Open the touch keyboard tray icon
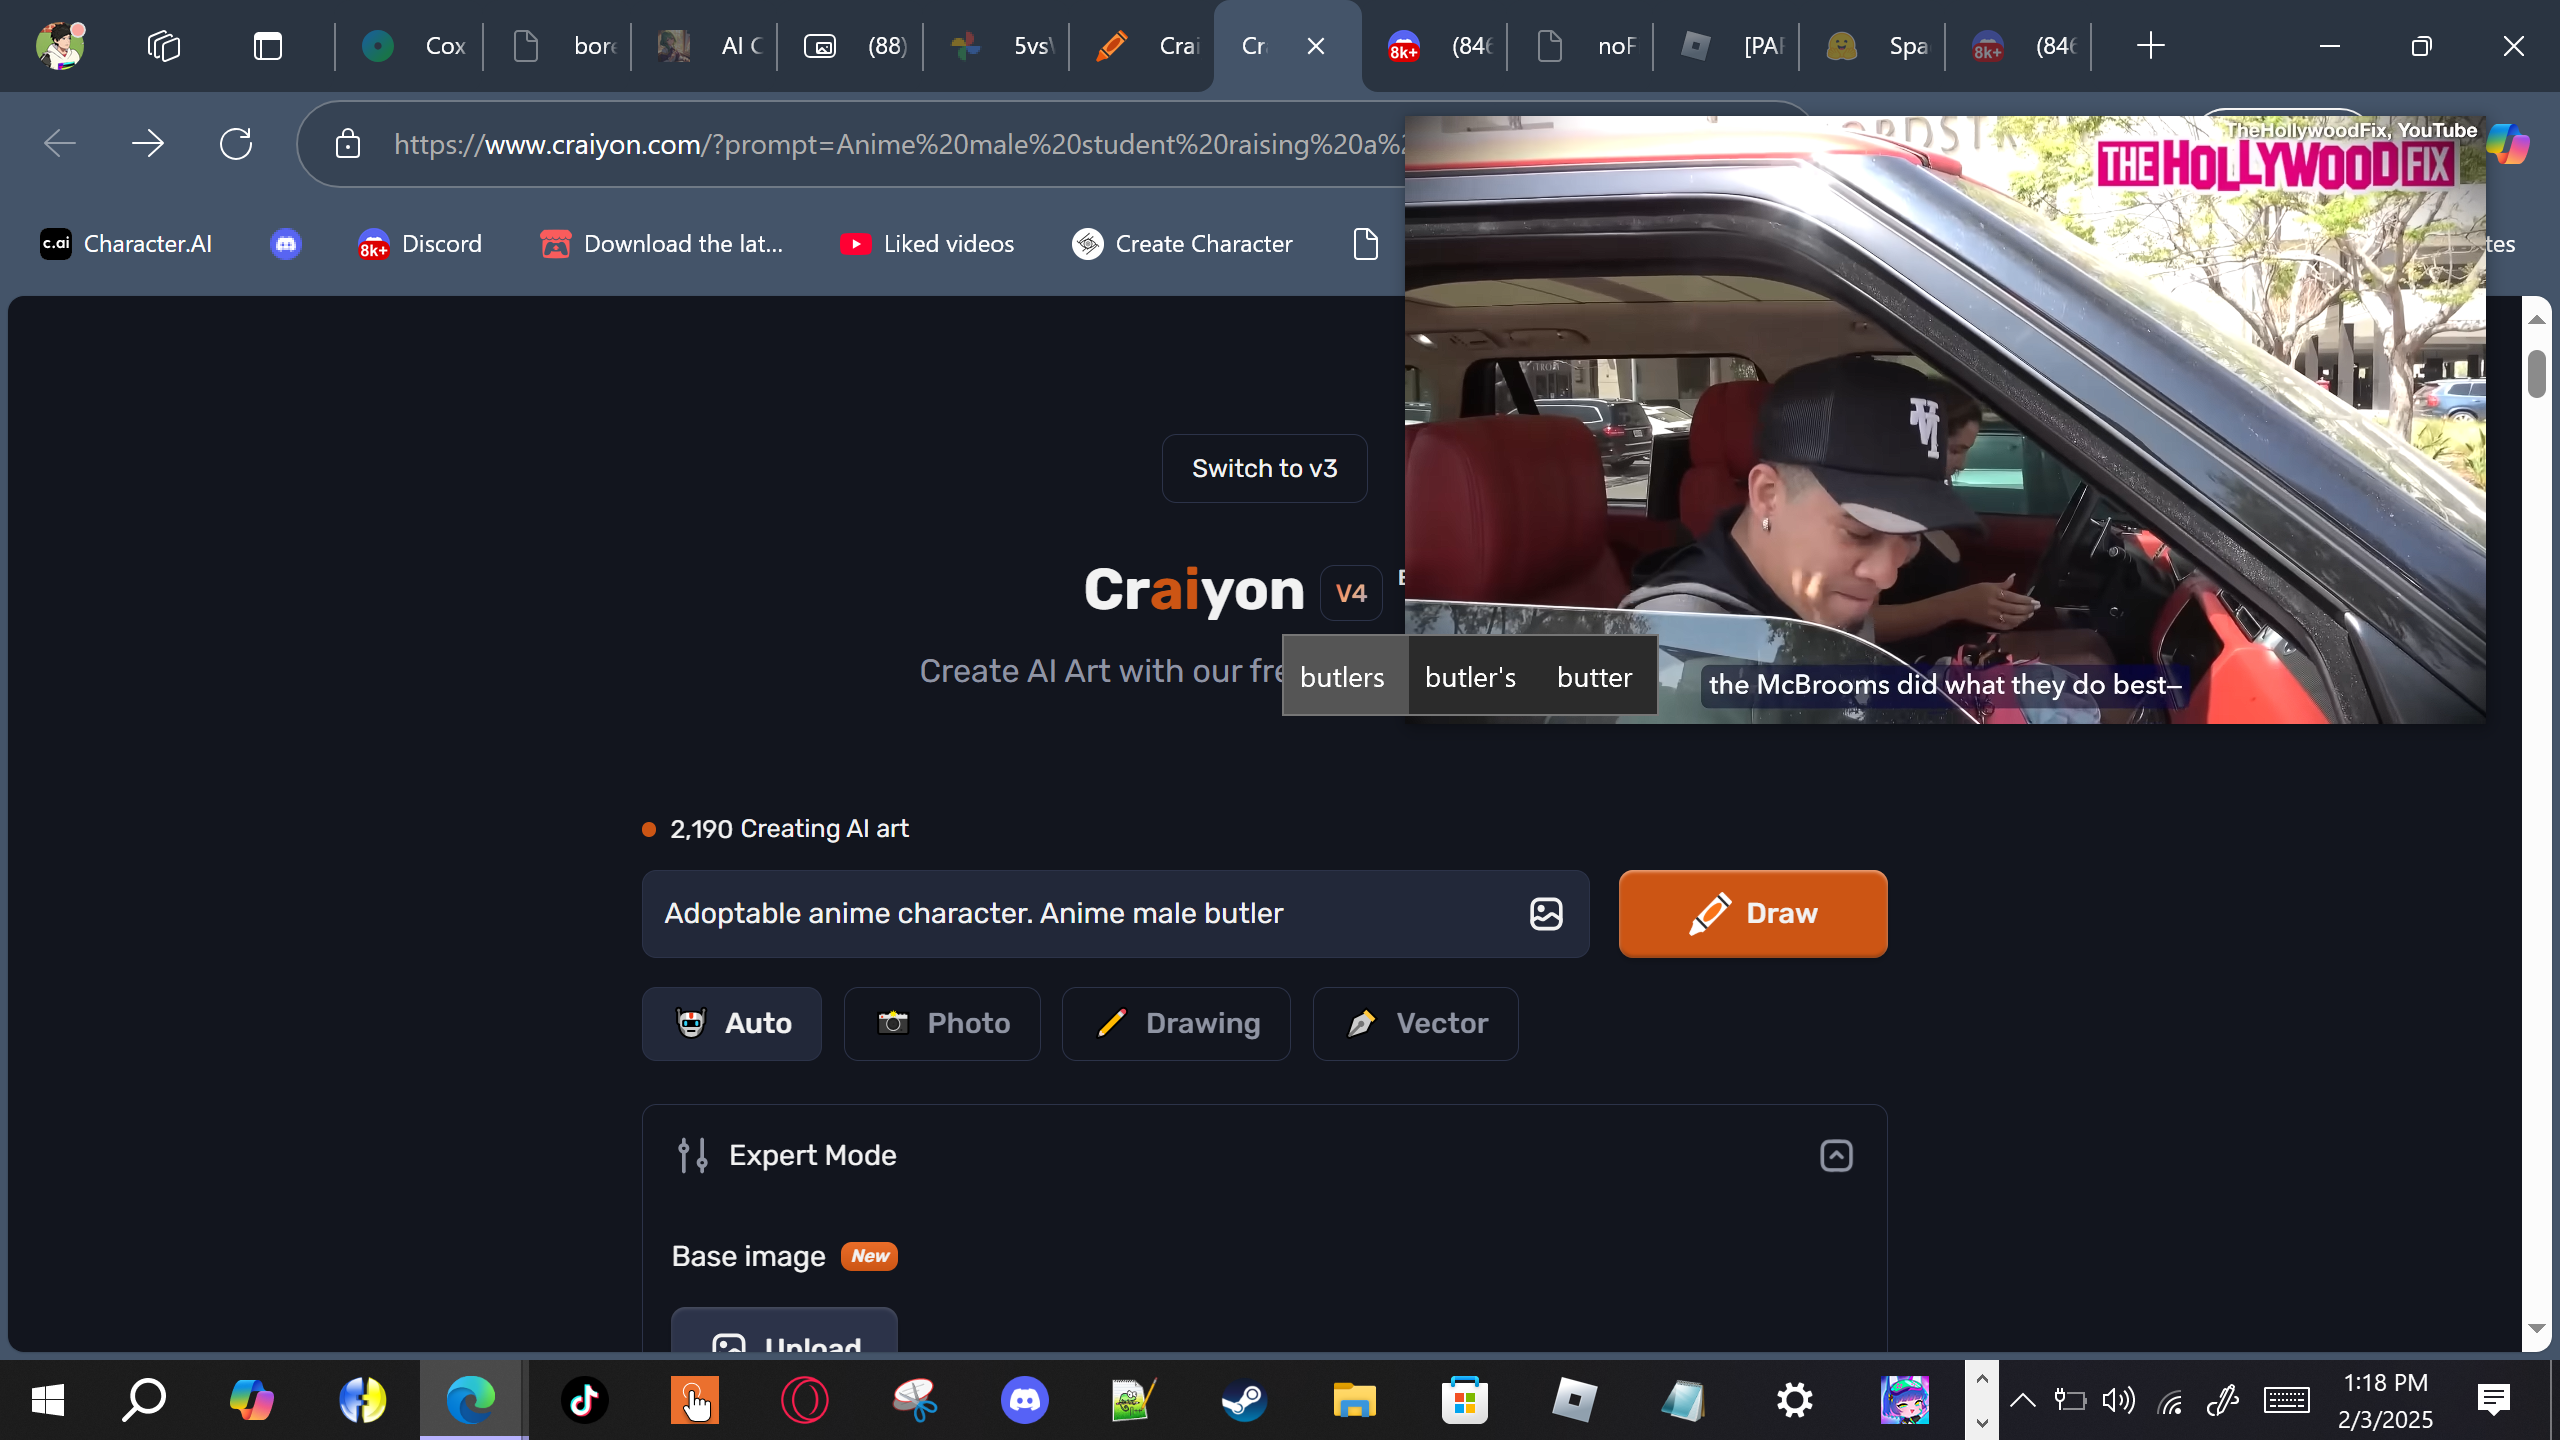The height and width of the screenshot is (1440, 2560). pos(2286,1400)
